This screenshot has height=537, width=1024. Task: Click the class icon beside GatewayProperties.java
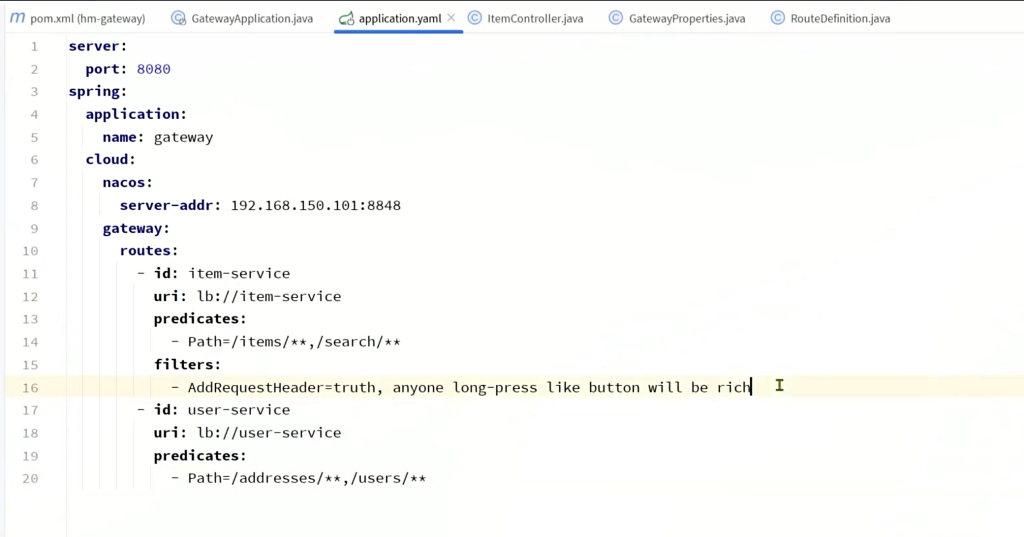click(x=616, y=18)
